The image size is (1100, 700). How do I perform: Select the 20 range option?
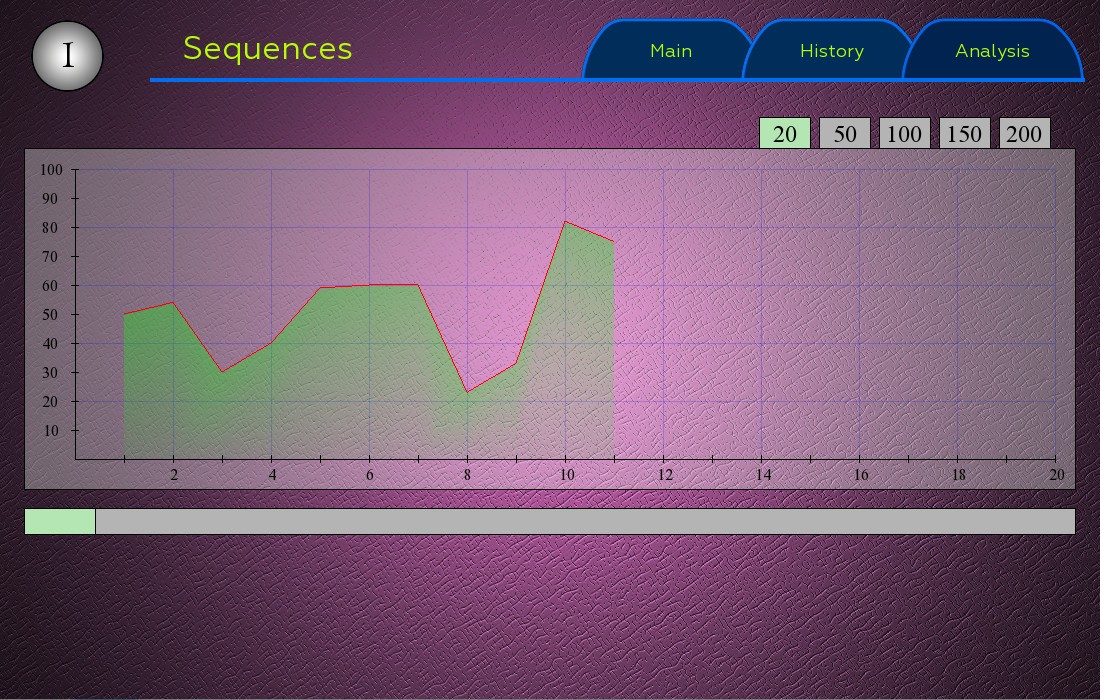pyautogui.click(x=785, y=134)
